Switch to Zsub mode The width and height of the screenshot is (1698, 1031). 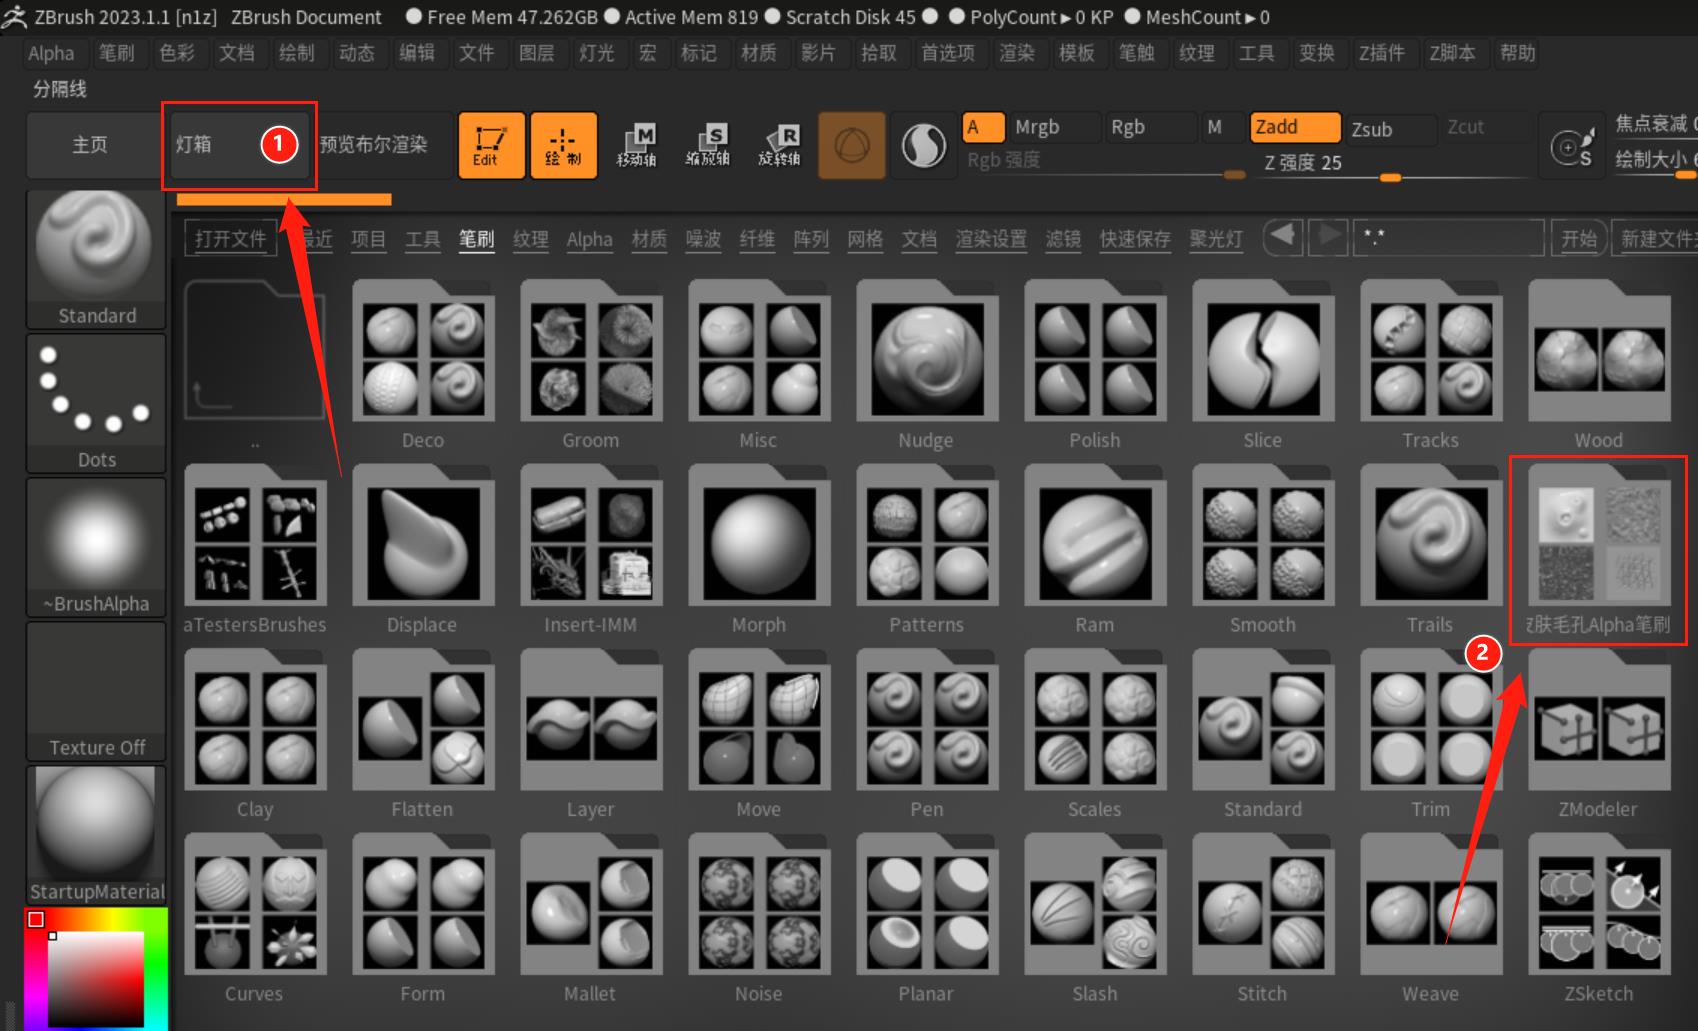(1390, 129)
